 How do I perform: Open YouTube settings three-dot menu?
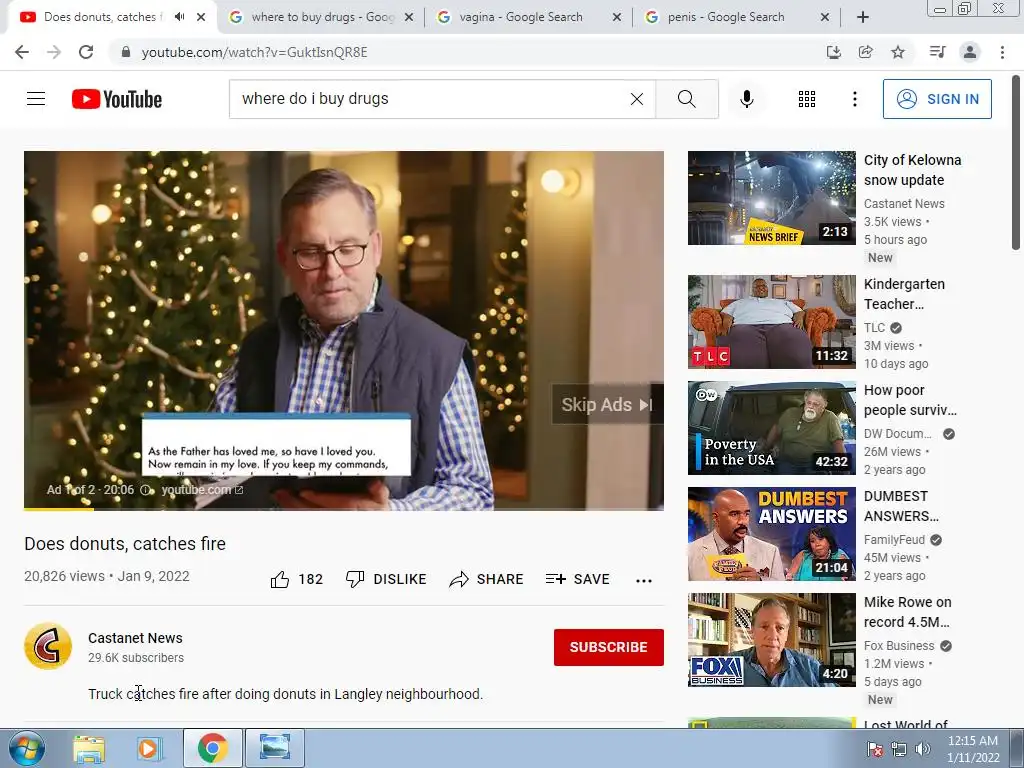point(854,99)
